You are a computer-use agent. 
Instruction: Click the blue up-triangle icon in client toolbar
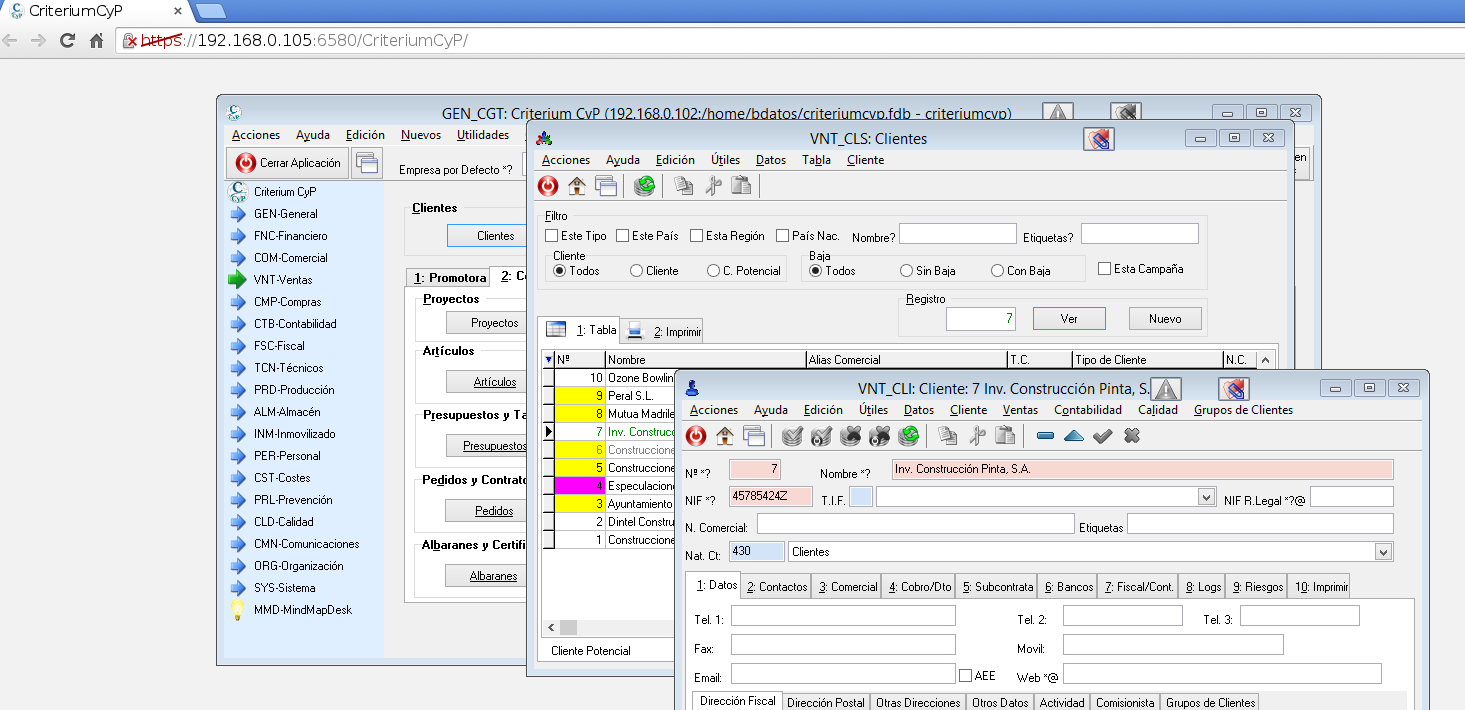tap(1074, 436)
